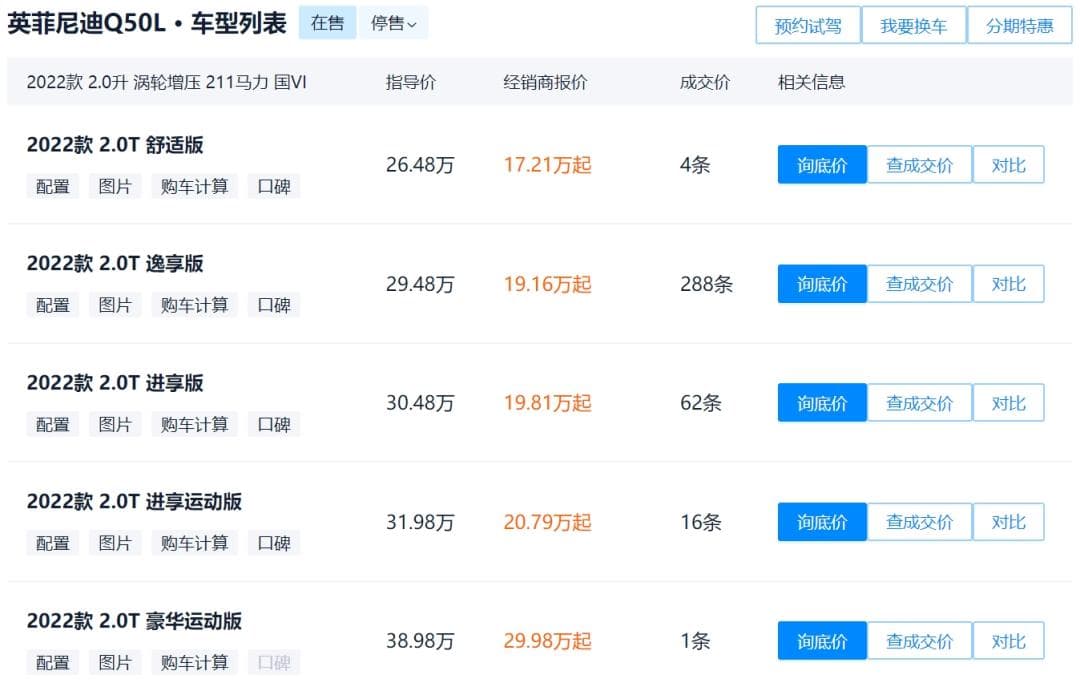This screenshot has height=691, width=1080.
Task: Click the 2022款 2.0T 豪华运动版 title
Action: tap(134, 621)
